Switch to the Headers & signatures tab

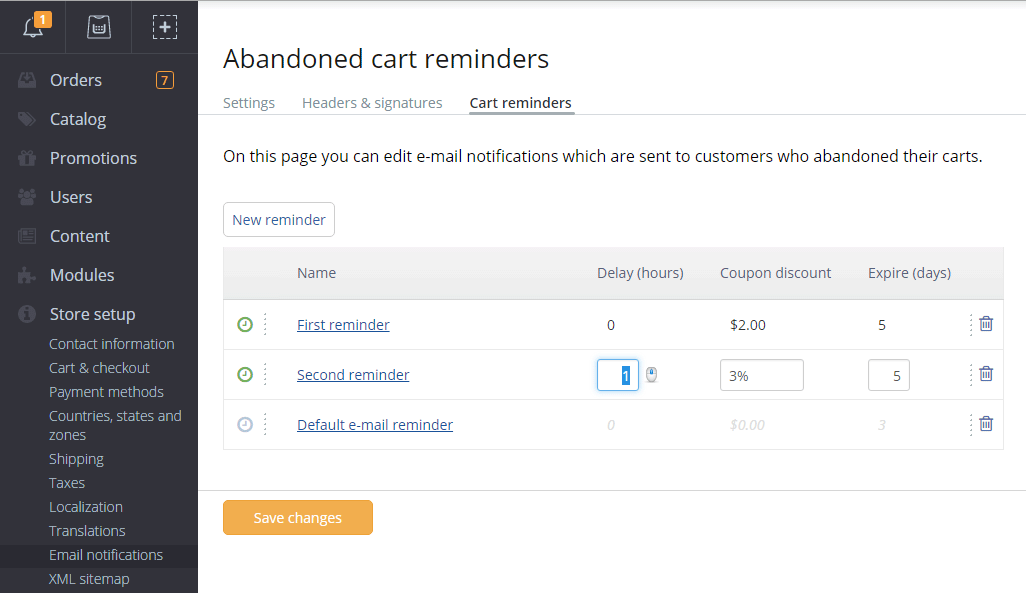(x=372, y=103)
